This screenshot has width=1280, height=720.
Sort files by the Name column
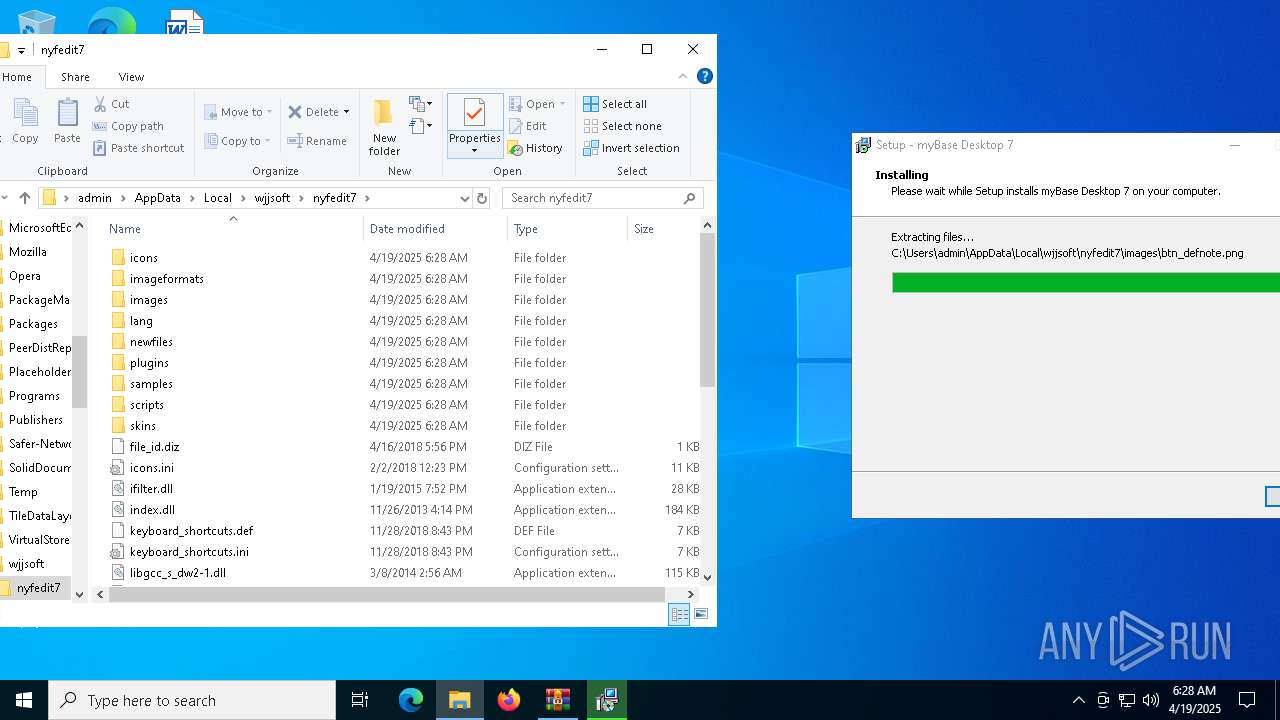click(x=232, y=229)
